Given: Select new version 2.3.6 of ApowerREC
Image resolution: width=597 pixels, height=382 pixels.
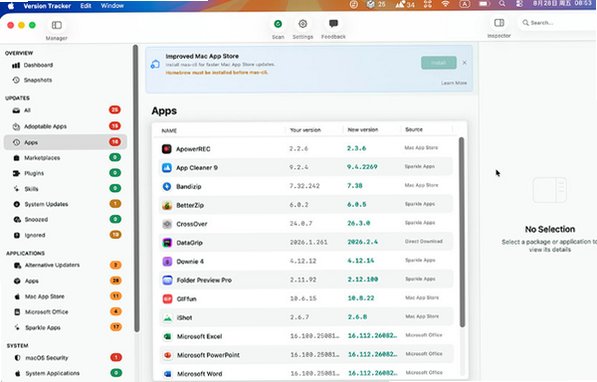Looking at the screenshot, I should pyautogui.click(x=356, y=148).
